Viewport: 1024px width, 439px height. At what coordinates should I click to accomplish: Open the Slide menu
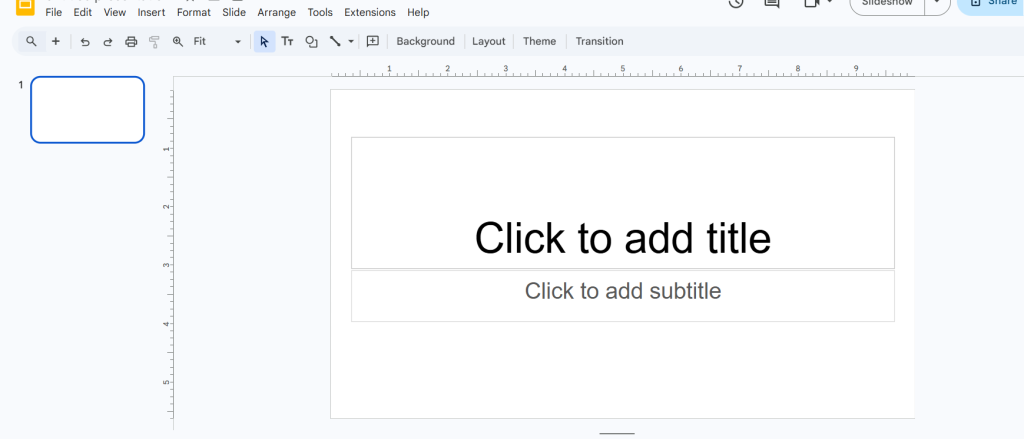click(234, 12)
